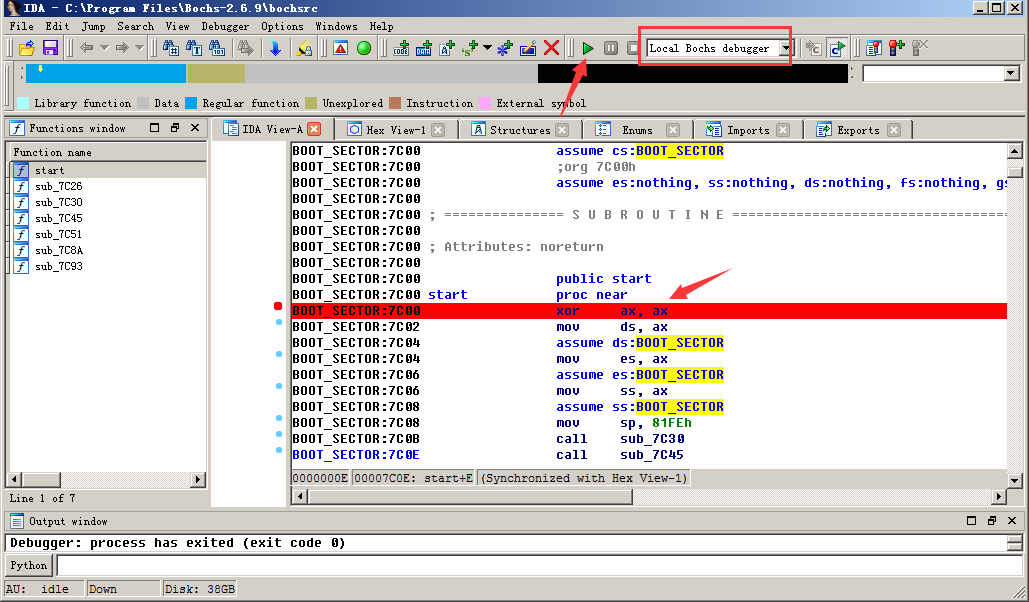
Task: Use the Search text icon in toolbar
Action: 194,47
